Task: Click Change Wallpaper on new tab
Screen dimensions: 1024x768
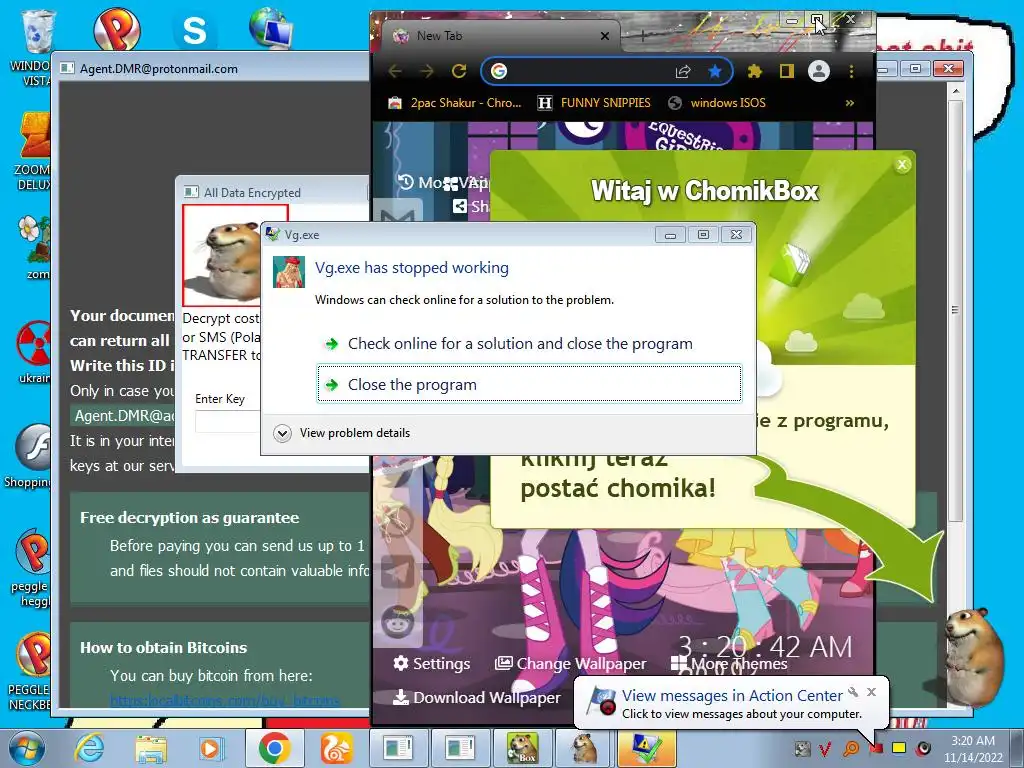Action: pos(570,664)
